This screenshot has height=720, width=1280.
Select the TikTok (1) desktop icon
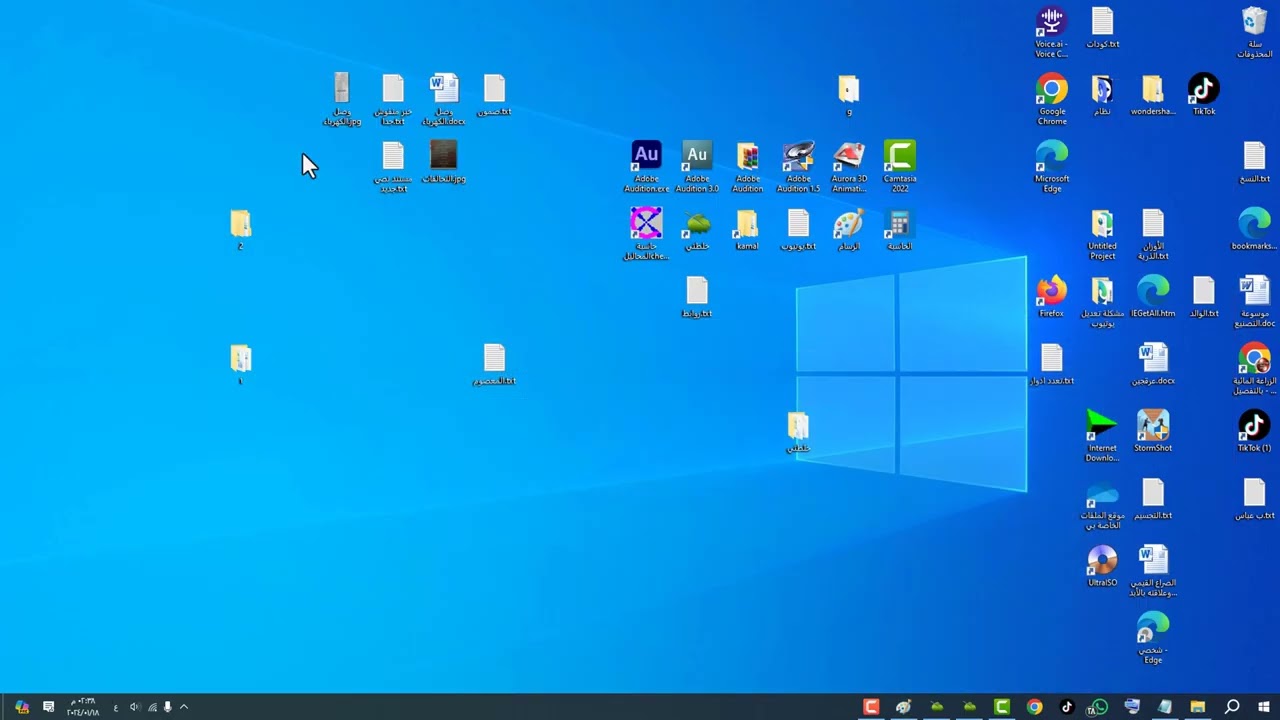[x=1254, y=431]
